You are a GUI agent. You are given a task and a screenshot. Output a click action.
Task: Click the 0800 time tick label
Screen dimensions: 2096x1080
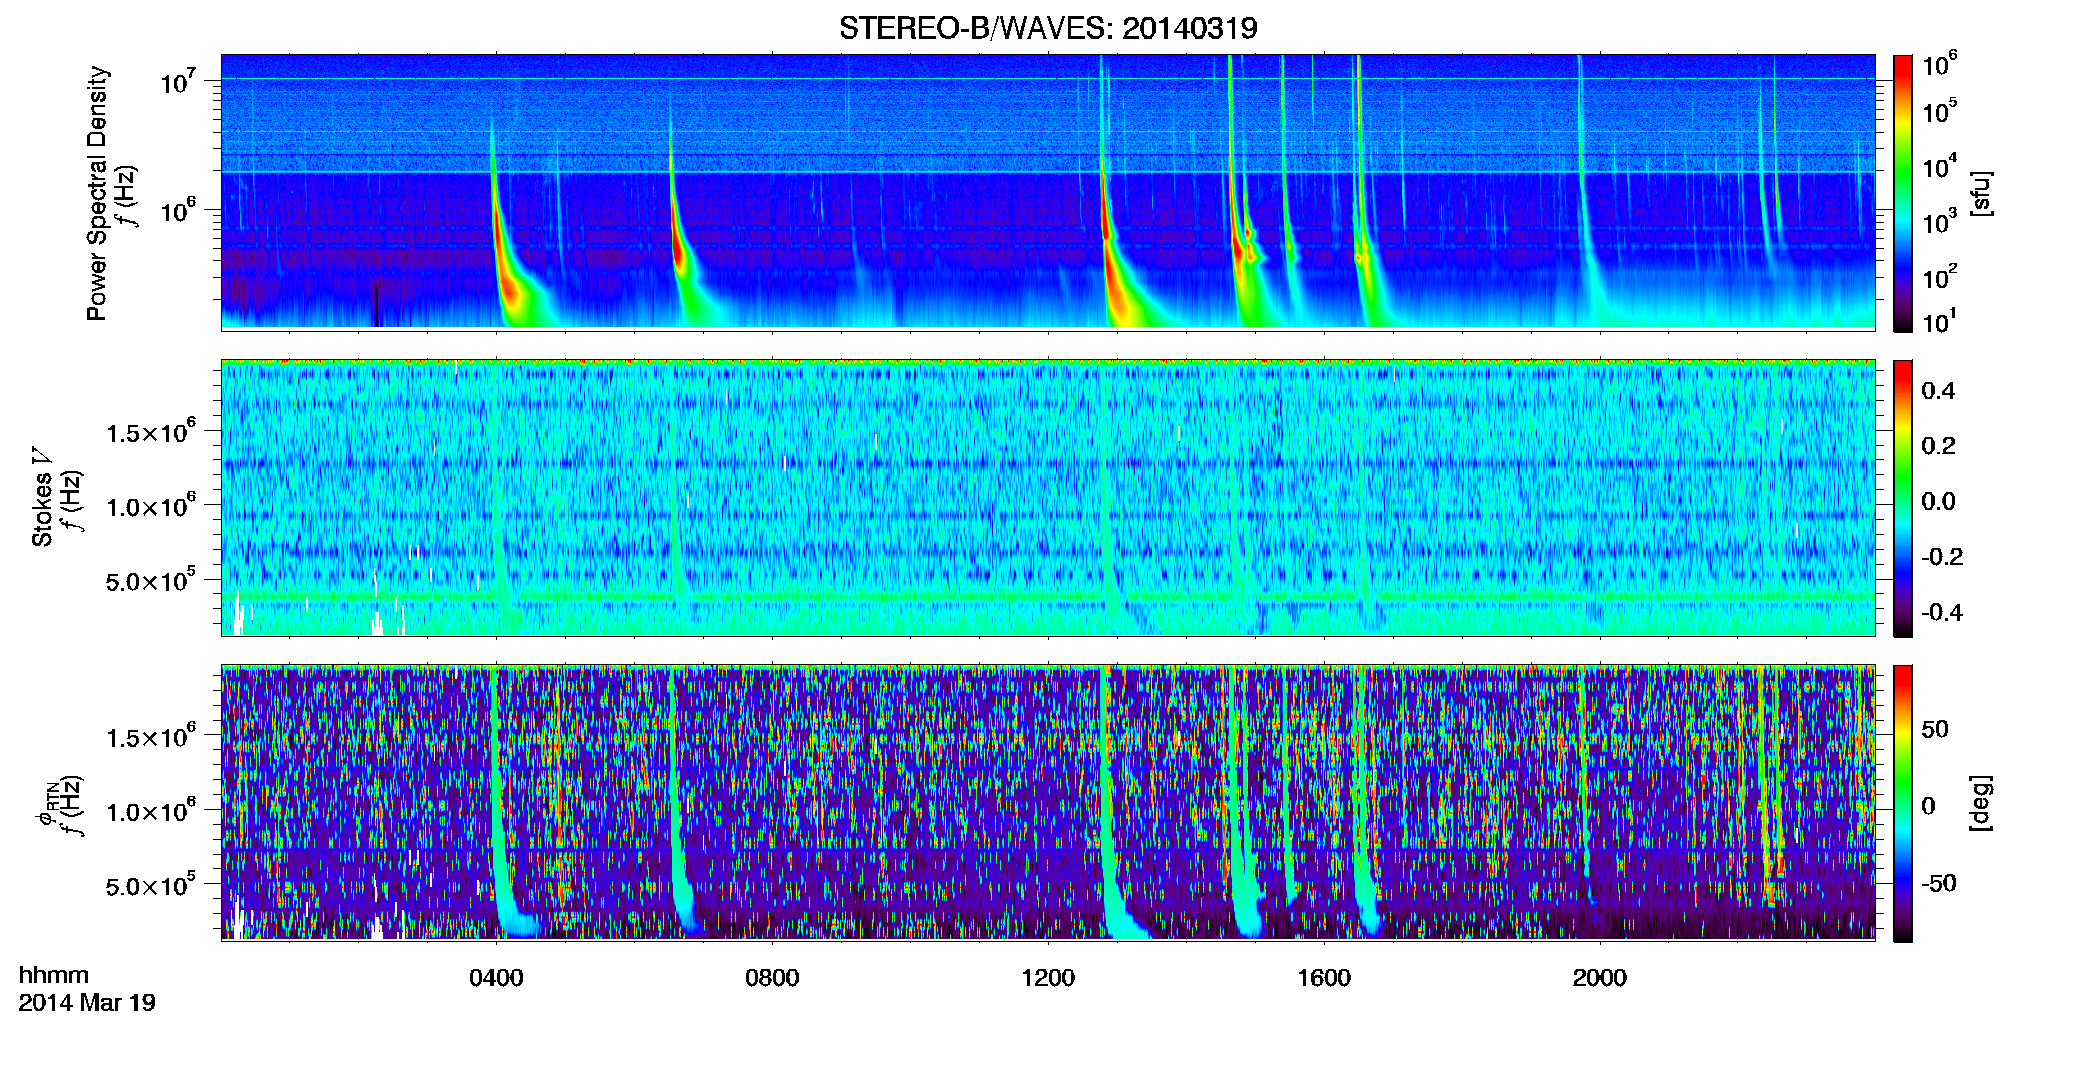coord(772,978)
